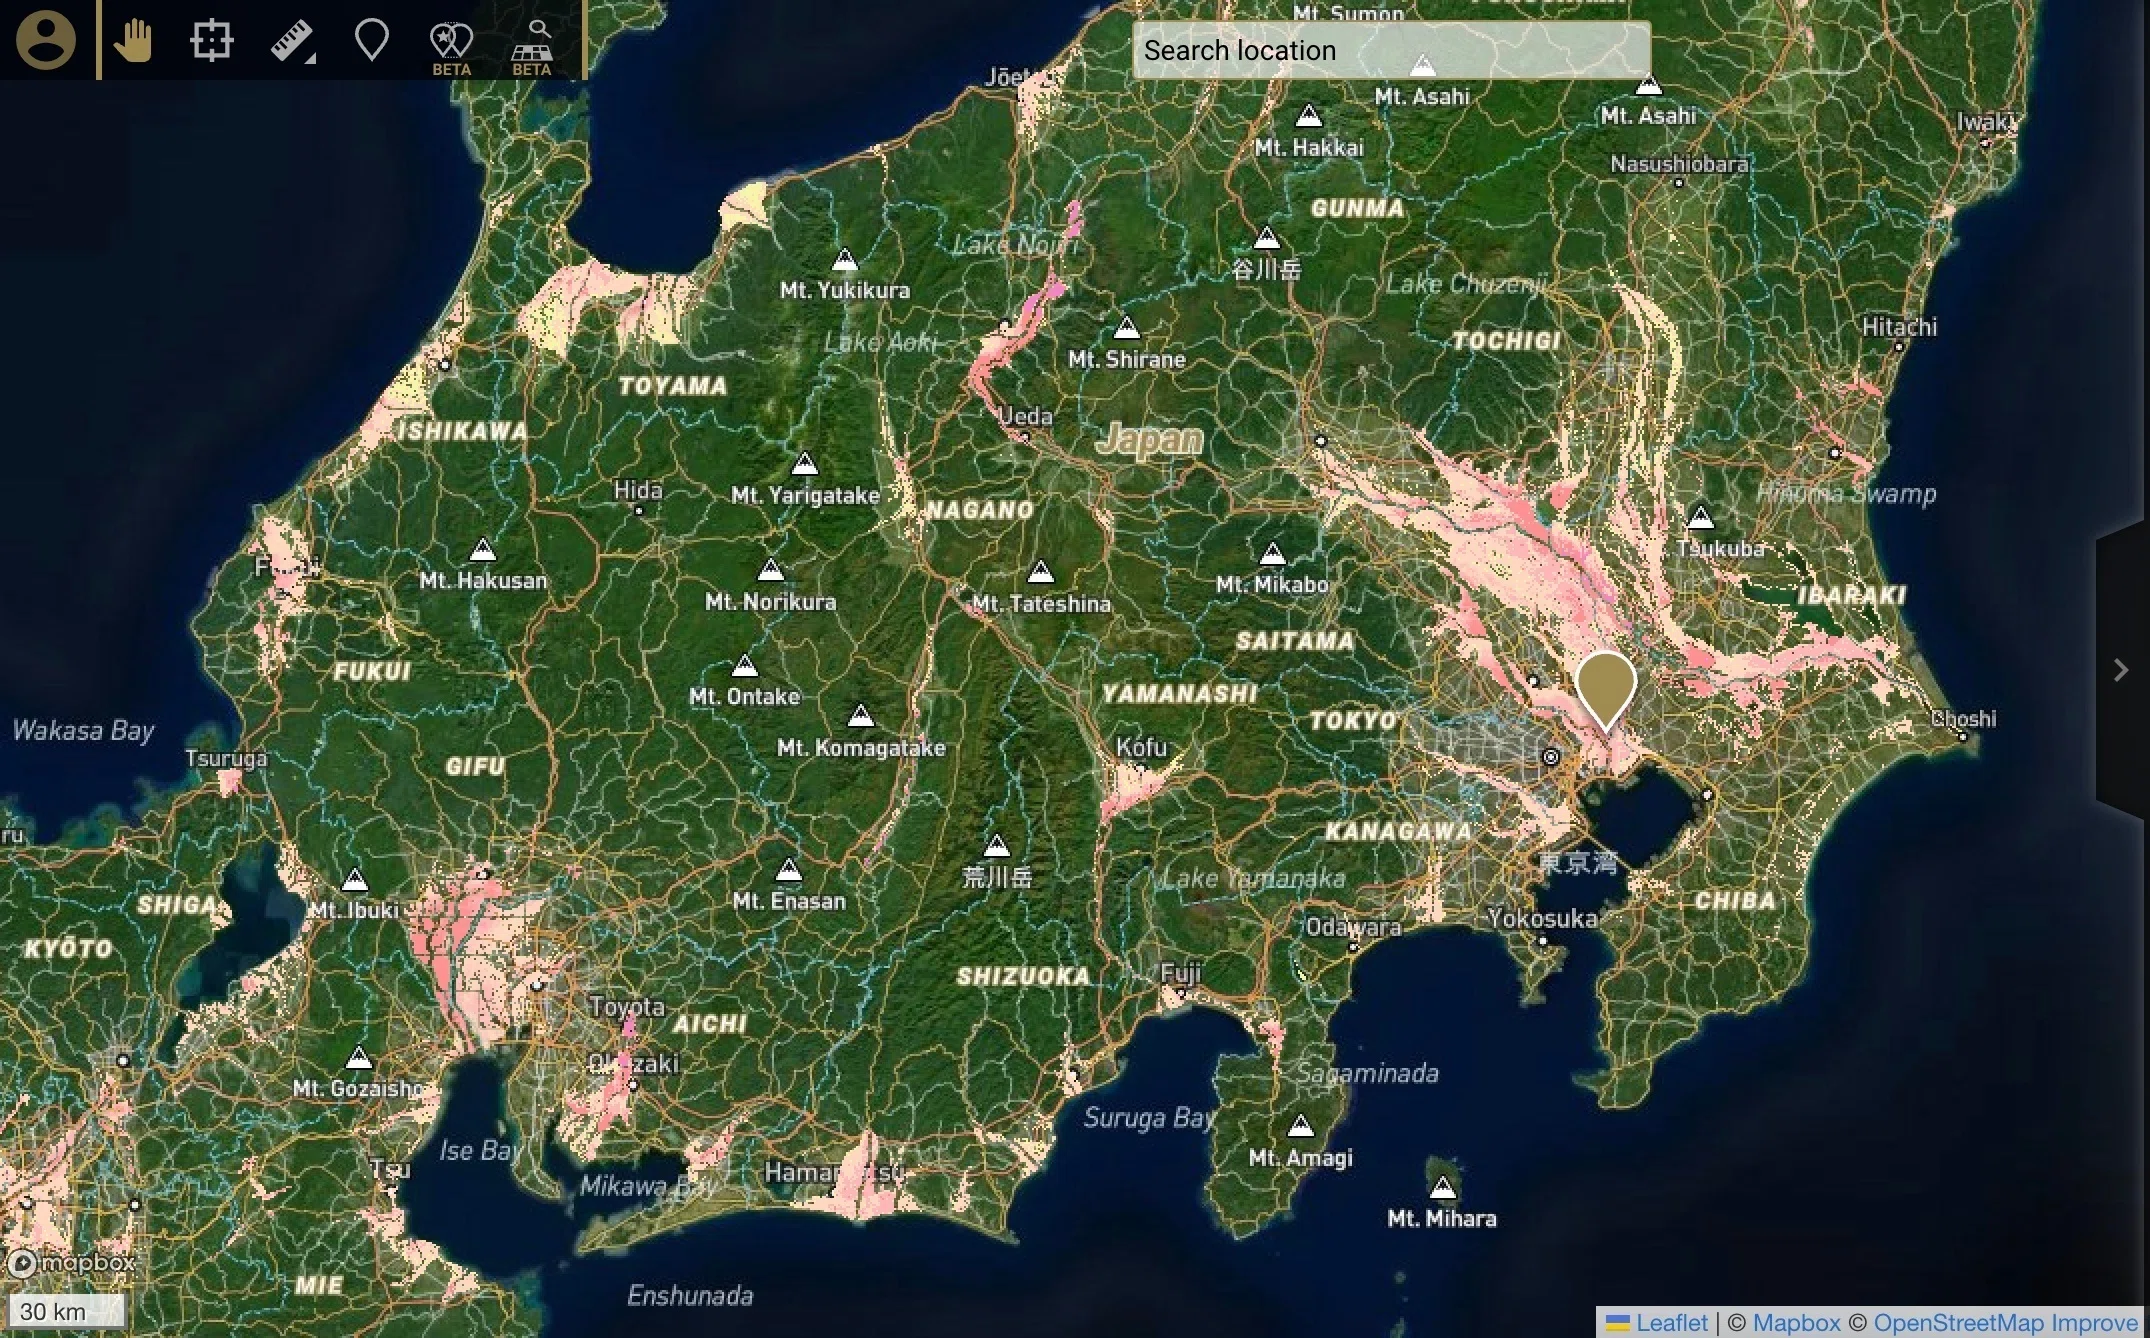Click the Mt. Ibuki peak icon
Viewport: 2150px width, 1338px height.
tap(355, 880)
